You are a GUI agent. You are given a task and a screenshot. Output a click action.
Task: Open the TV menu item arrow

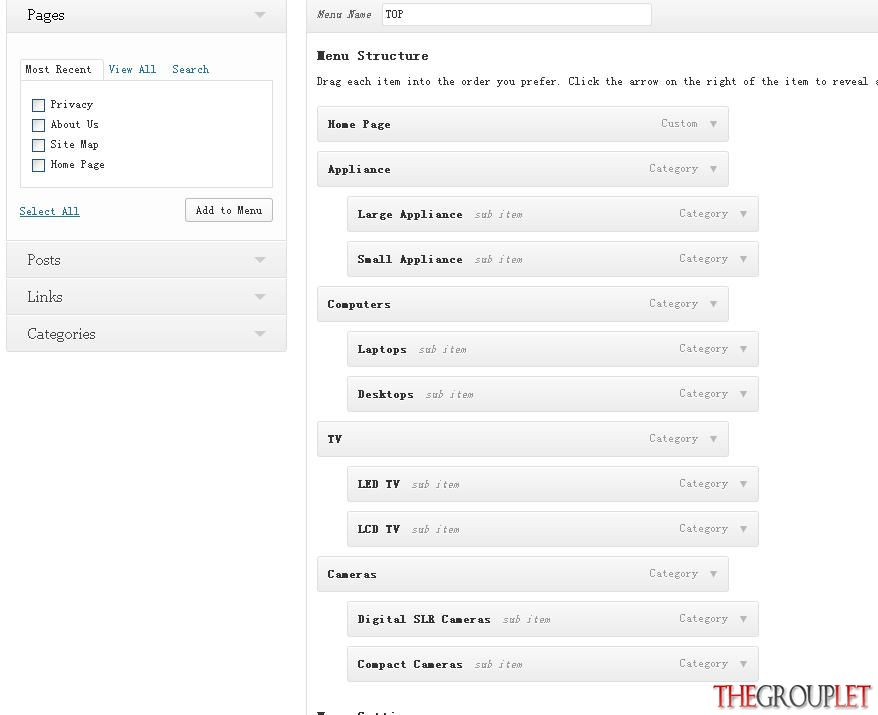pyautogui.click(x=713, y=438)
